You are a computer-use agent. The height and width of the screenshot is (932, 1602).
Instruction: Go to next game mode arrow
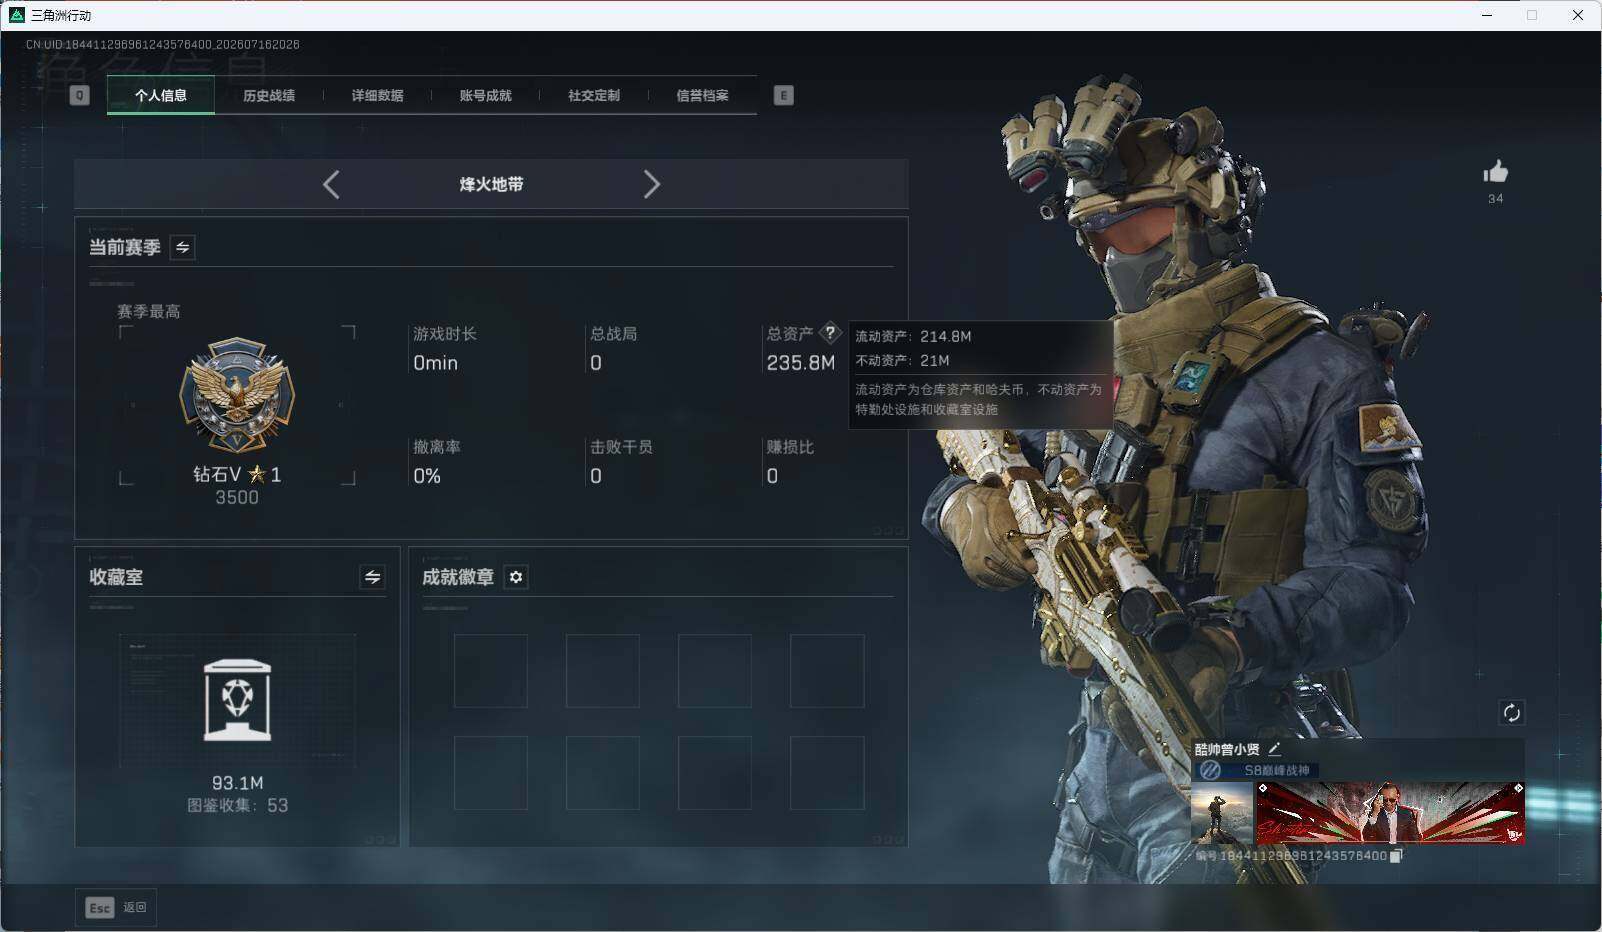[x=651, y=184]
